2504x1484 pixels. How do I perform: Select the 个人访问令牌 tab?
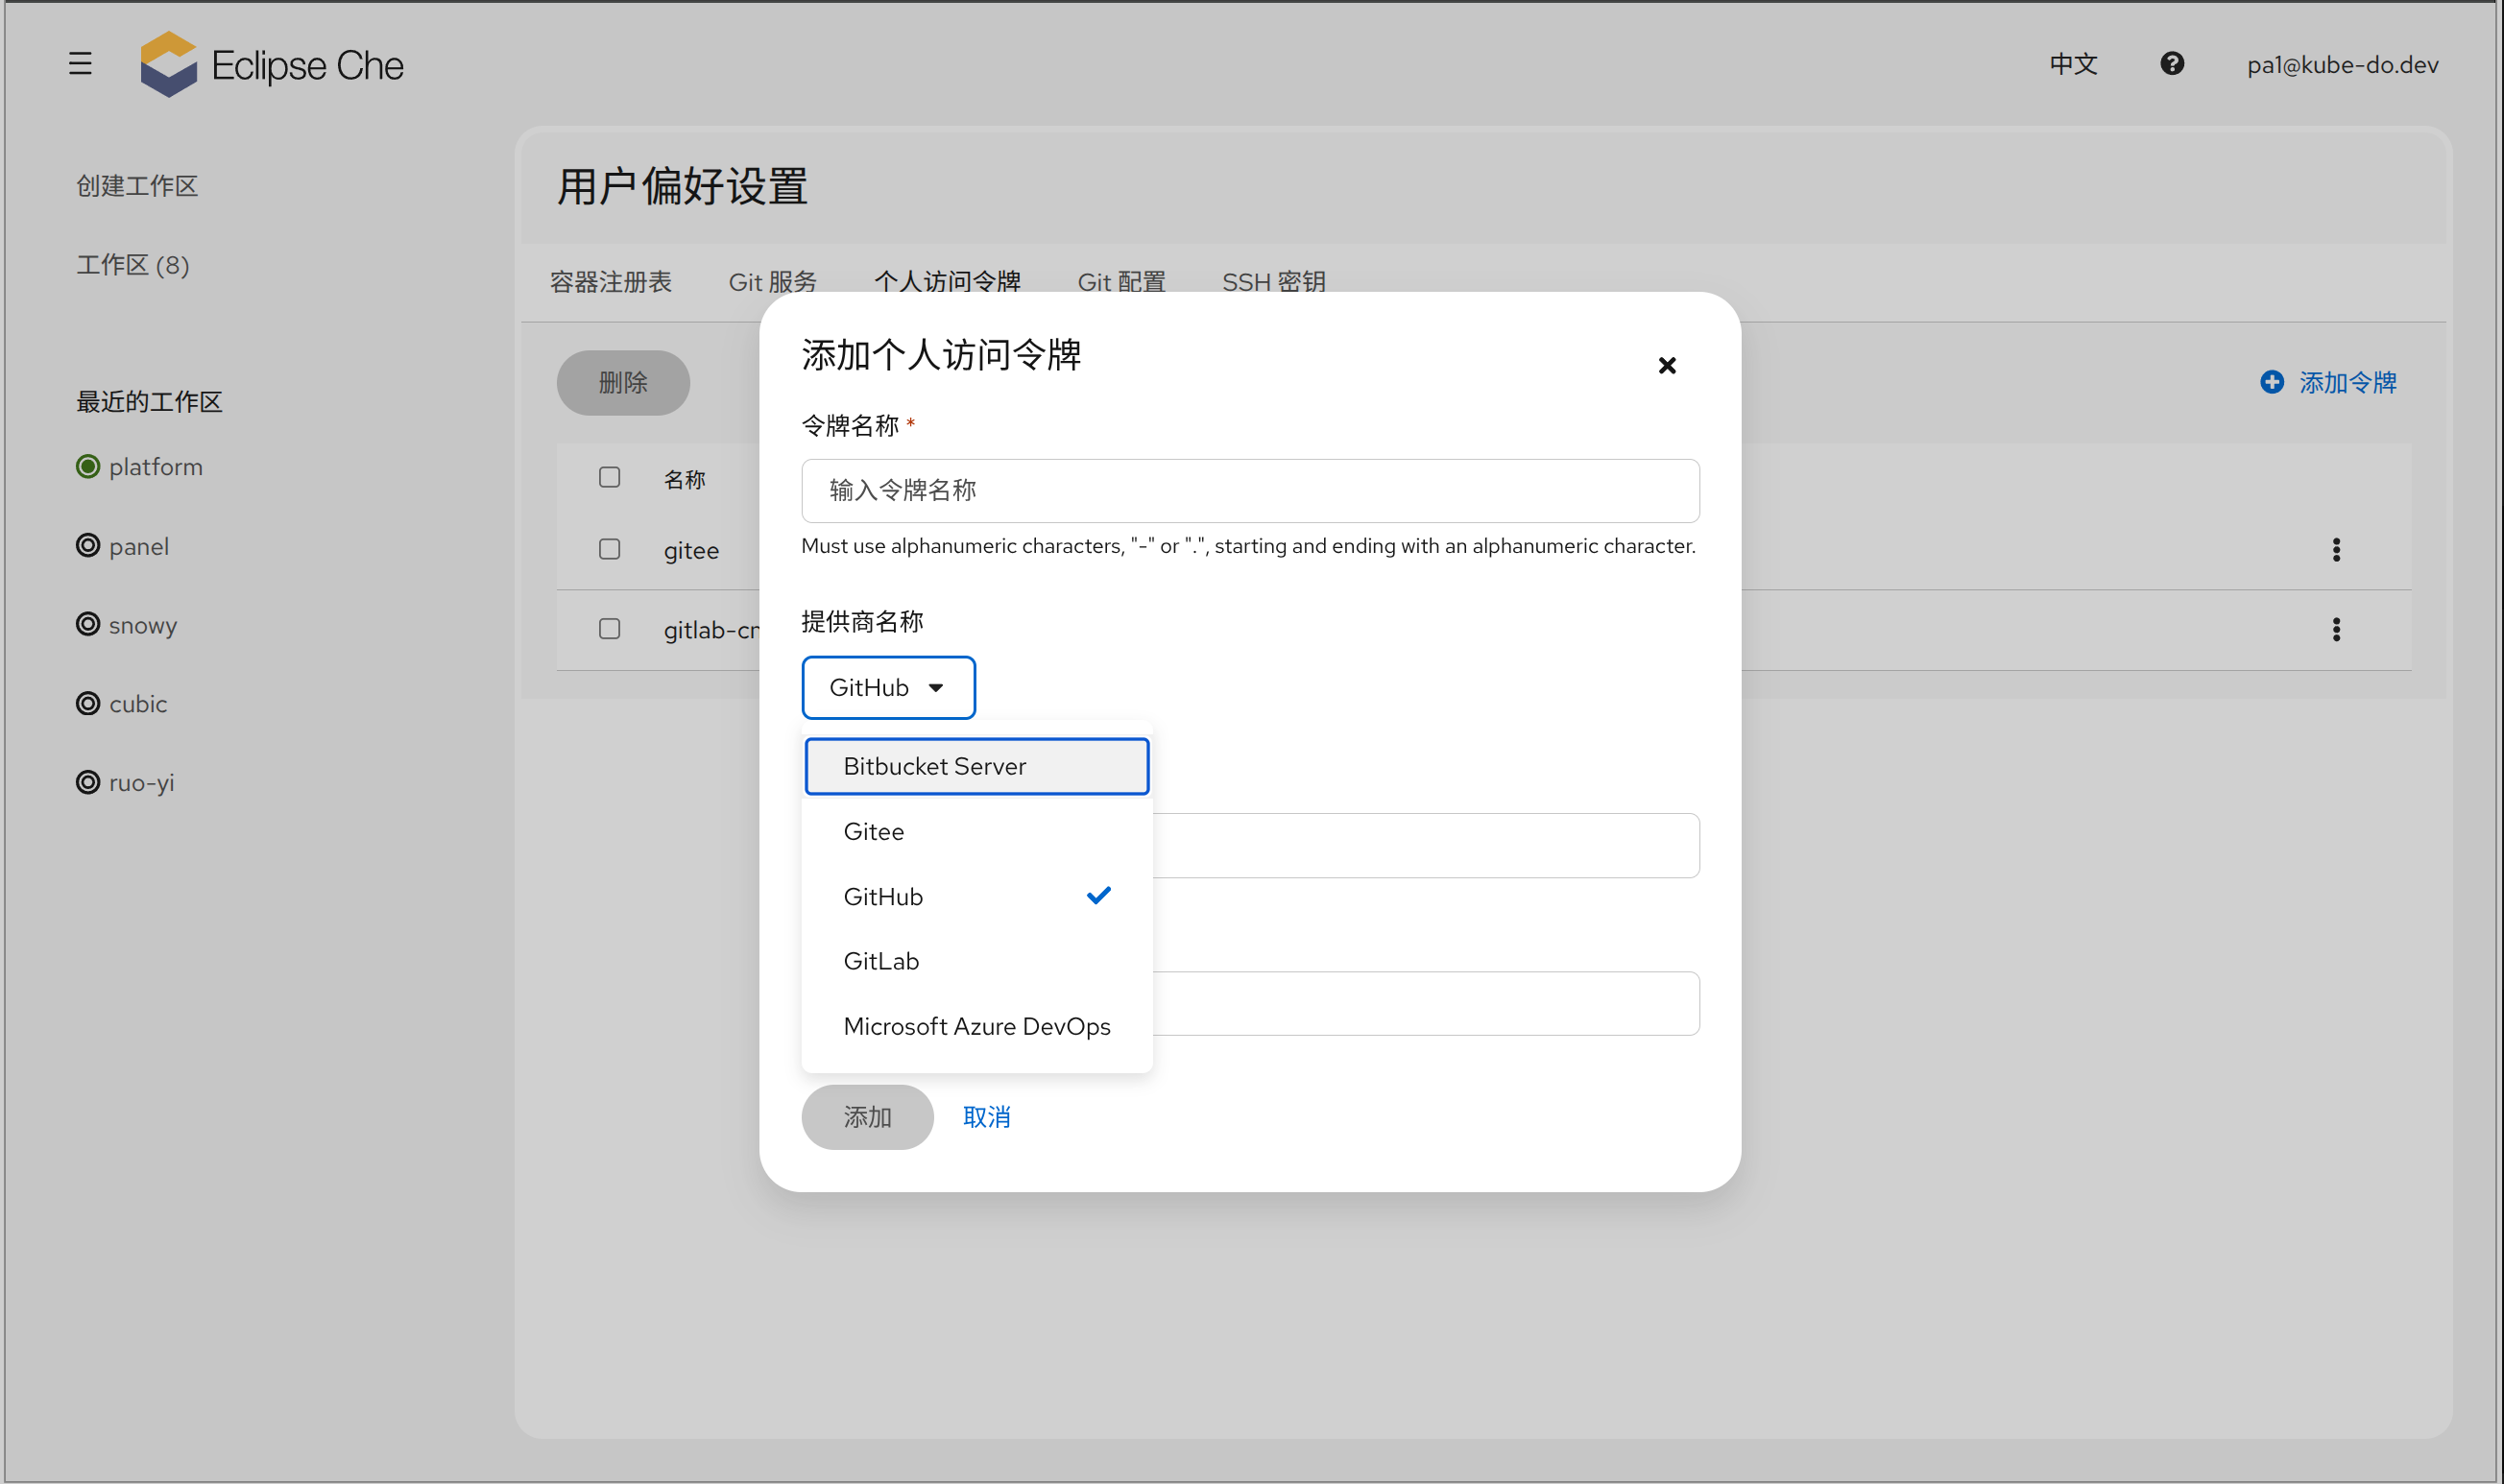947,280
